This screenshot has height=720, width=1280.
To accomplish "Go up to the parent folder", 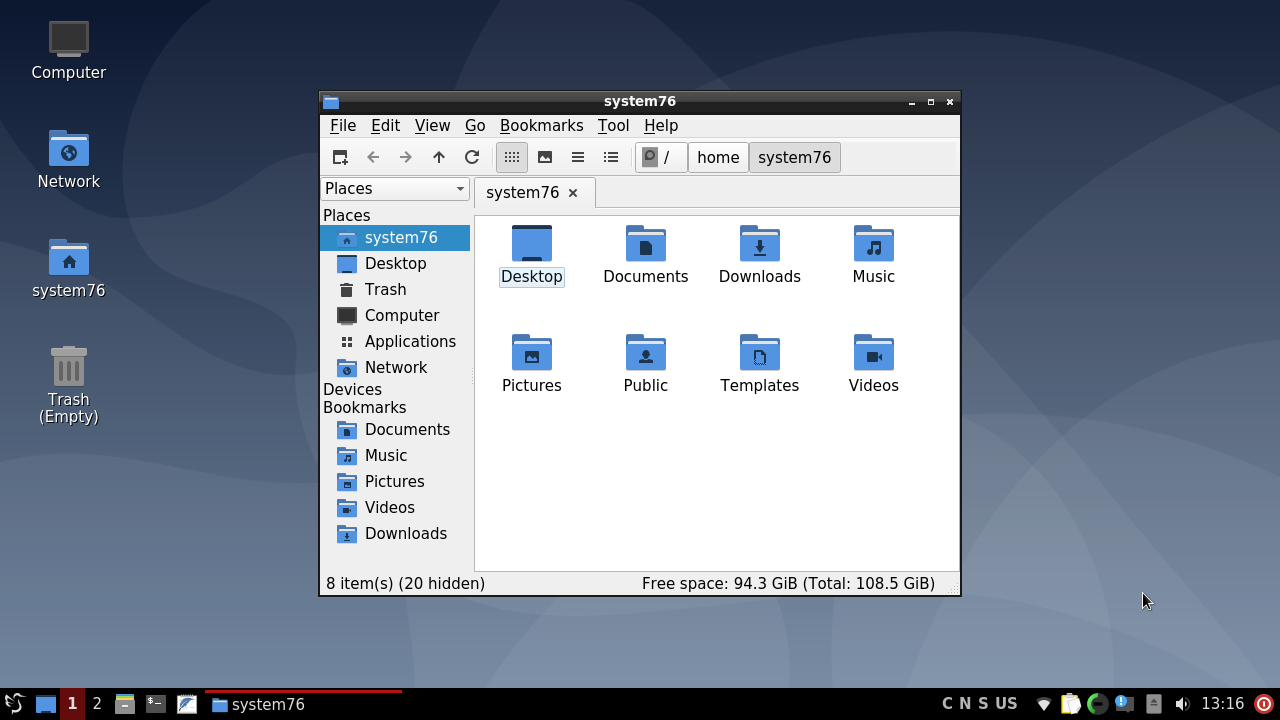I will click(439, 157).
